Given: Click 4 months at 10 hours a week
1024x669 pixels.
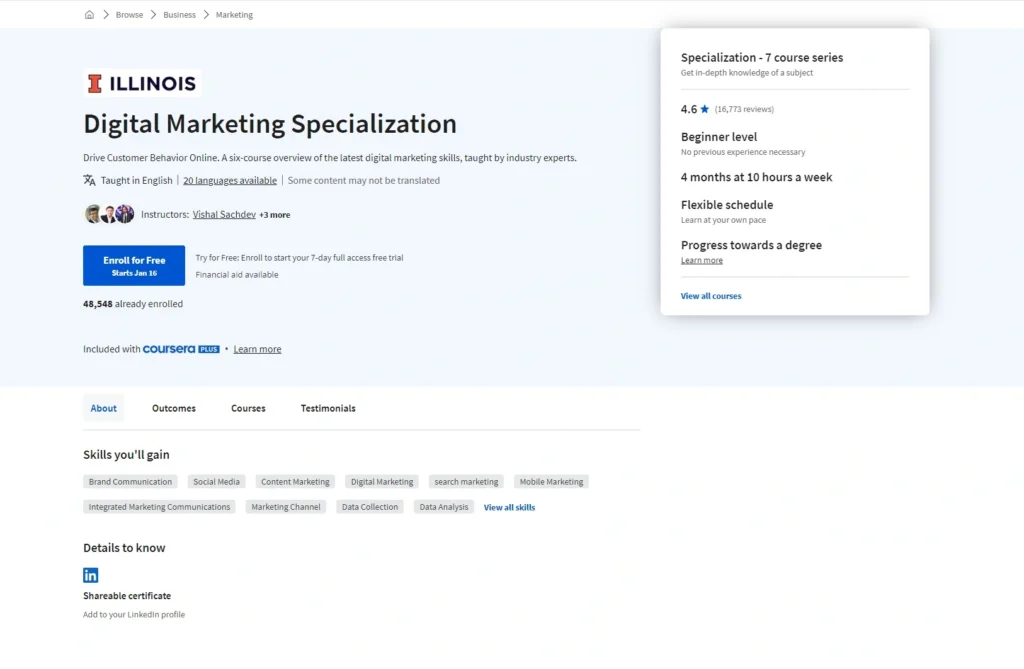Looking at the screenshot, I should [756, 177].
